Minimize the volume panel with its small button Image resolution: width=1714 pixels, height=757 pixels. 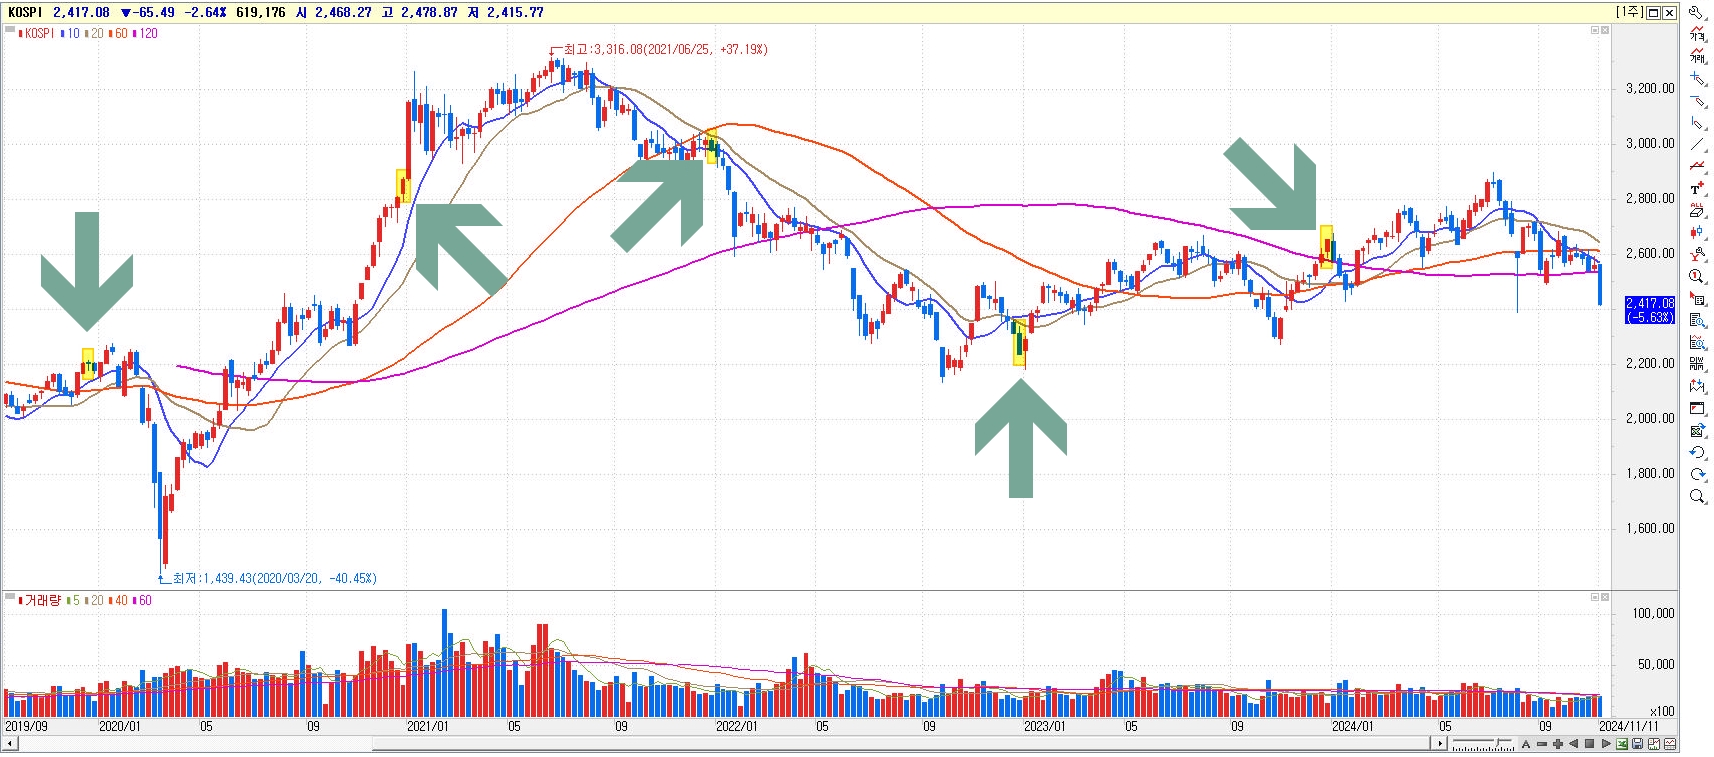[x=1595, y=597]
